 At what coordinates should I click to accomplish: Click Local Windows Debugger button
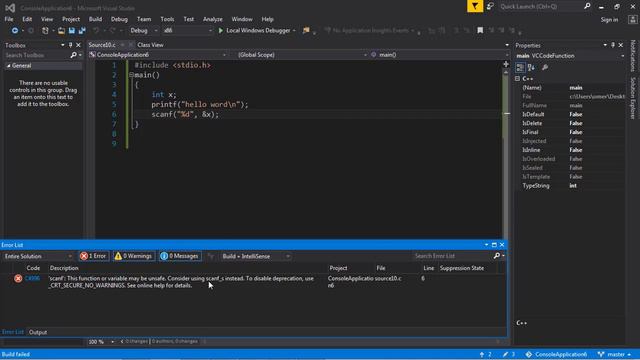pyautogui.click(x=258, y=31)
